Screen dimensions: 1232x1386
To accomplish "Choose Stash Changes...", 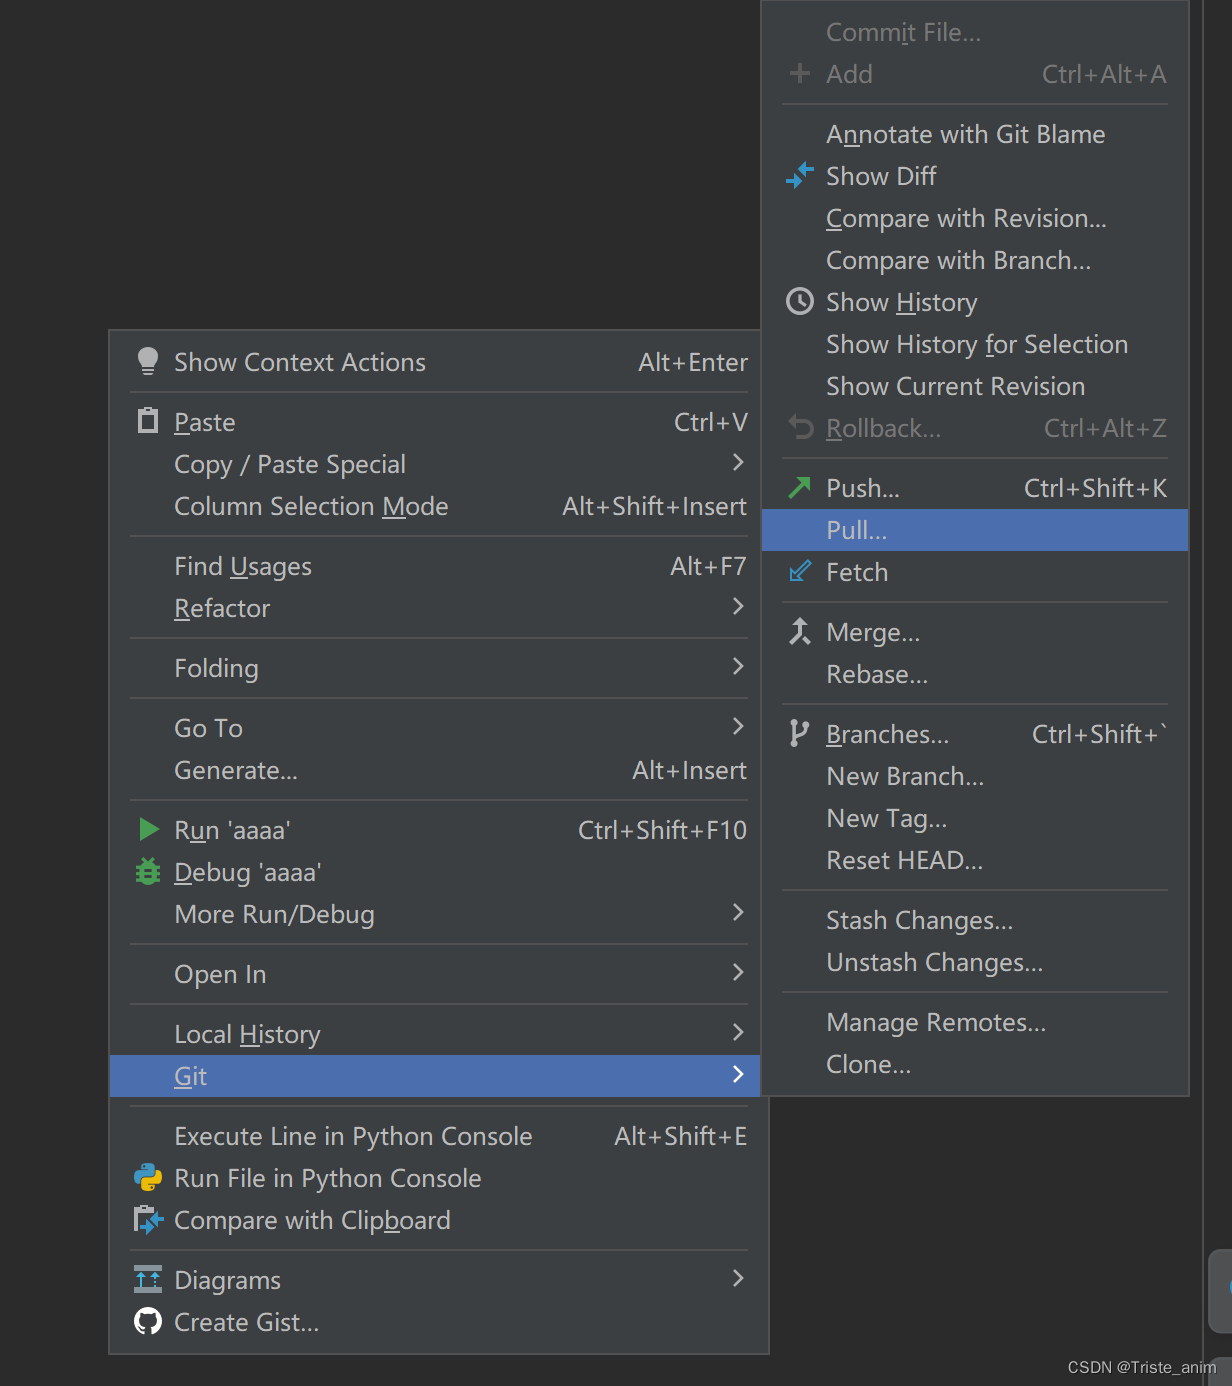I will [975, 920].
